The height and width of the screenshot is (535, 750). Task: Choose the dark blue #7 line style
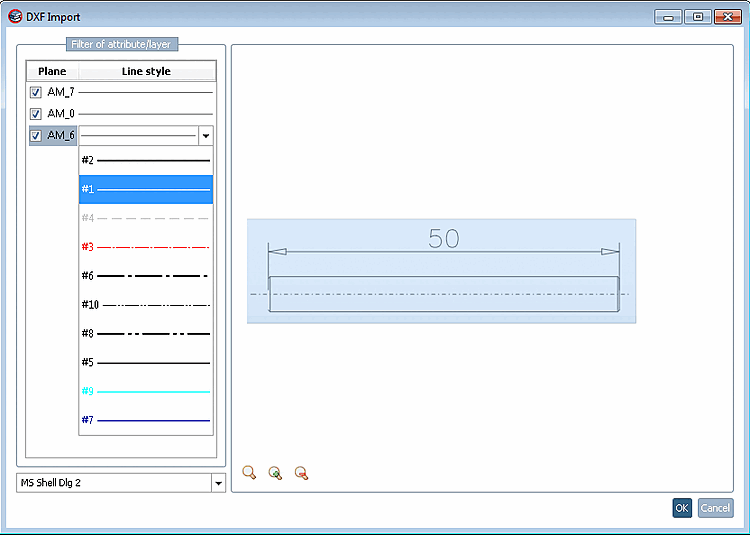146,420
